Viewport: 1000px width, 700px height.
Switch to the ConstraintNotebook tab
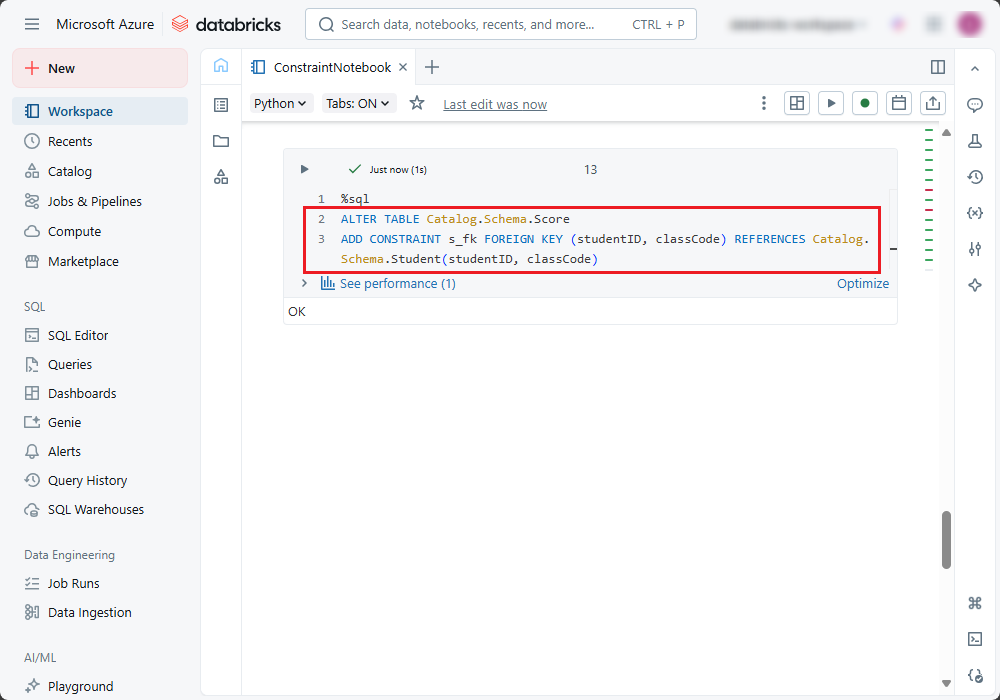332,67
